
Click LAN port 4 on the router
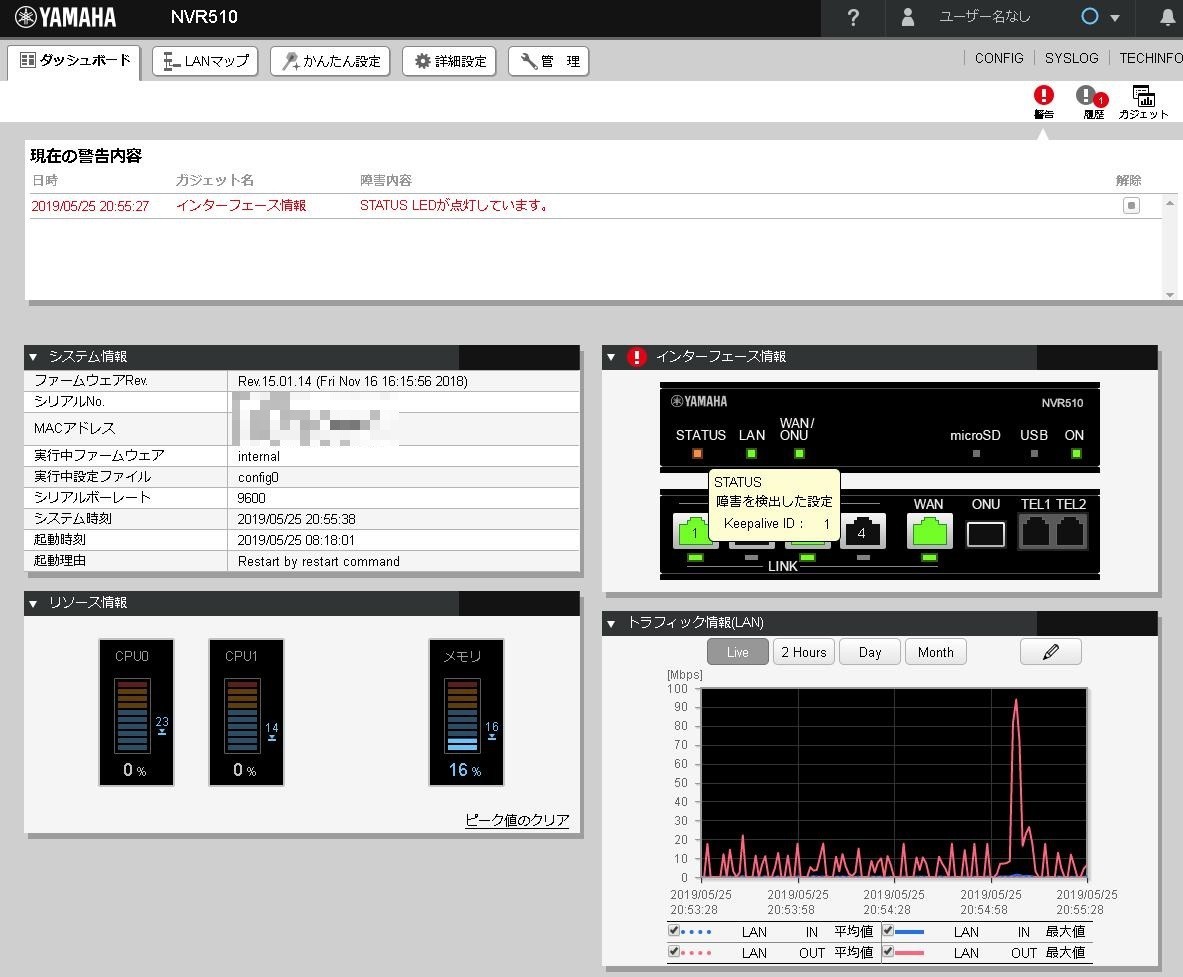[863, 532]
